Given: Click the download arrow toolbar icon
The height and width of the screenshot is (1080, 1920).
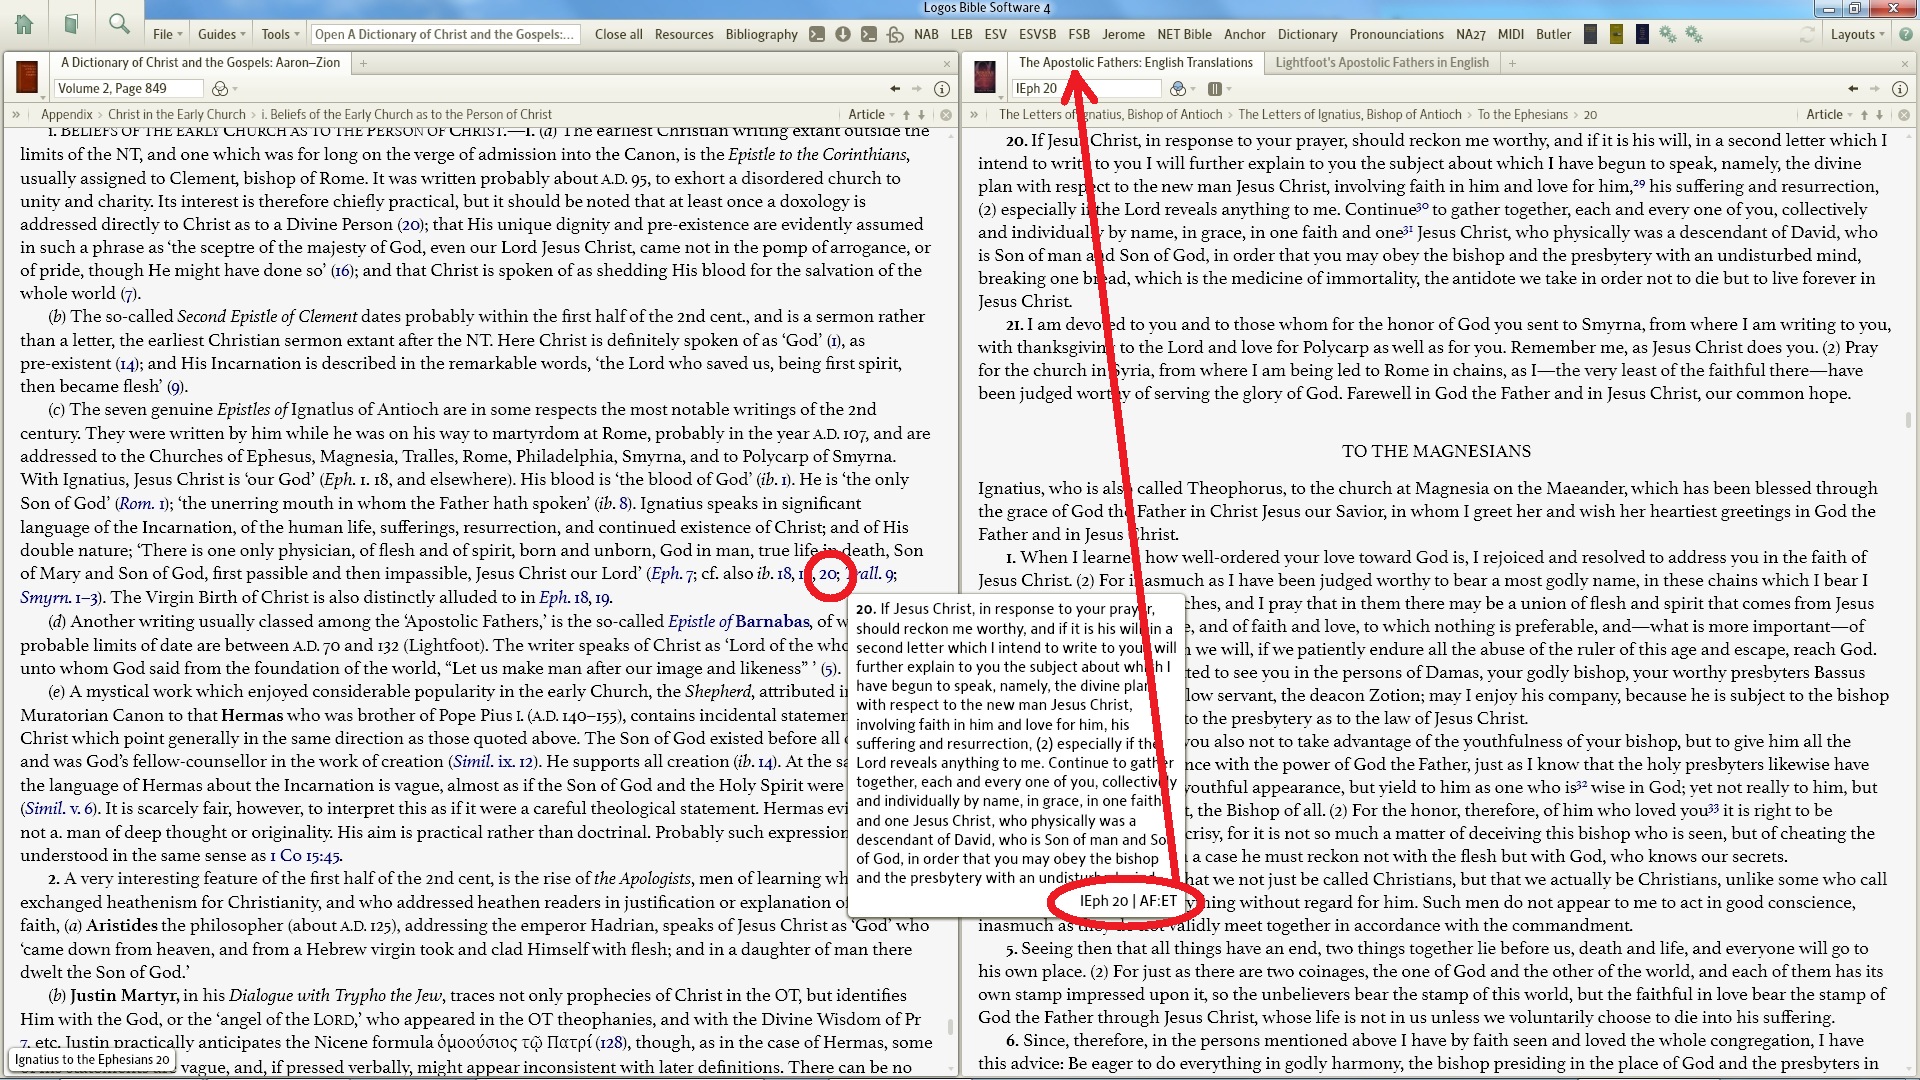Looking at the screenshot, I should pyautogui.click(x=843, y=34).
